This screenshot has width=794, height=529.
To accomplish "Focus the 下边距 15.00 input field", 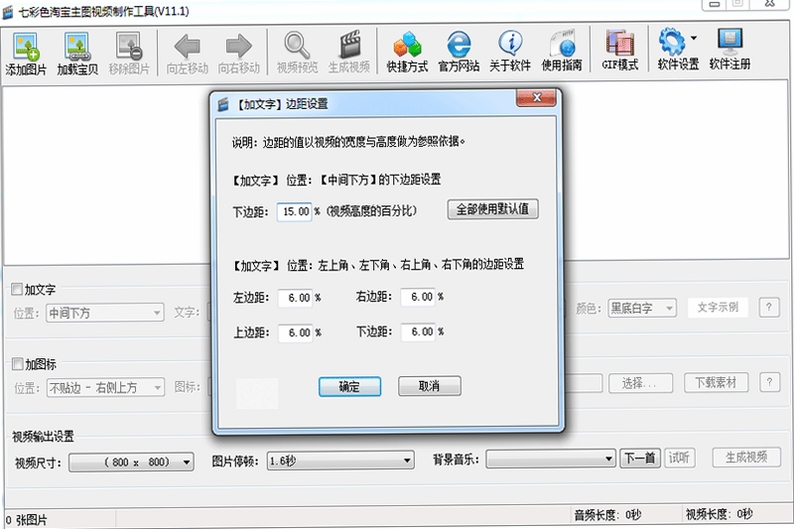I will pos(294,212).
